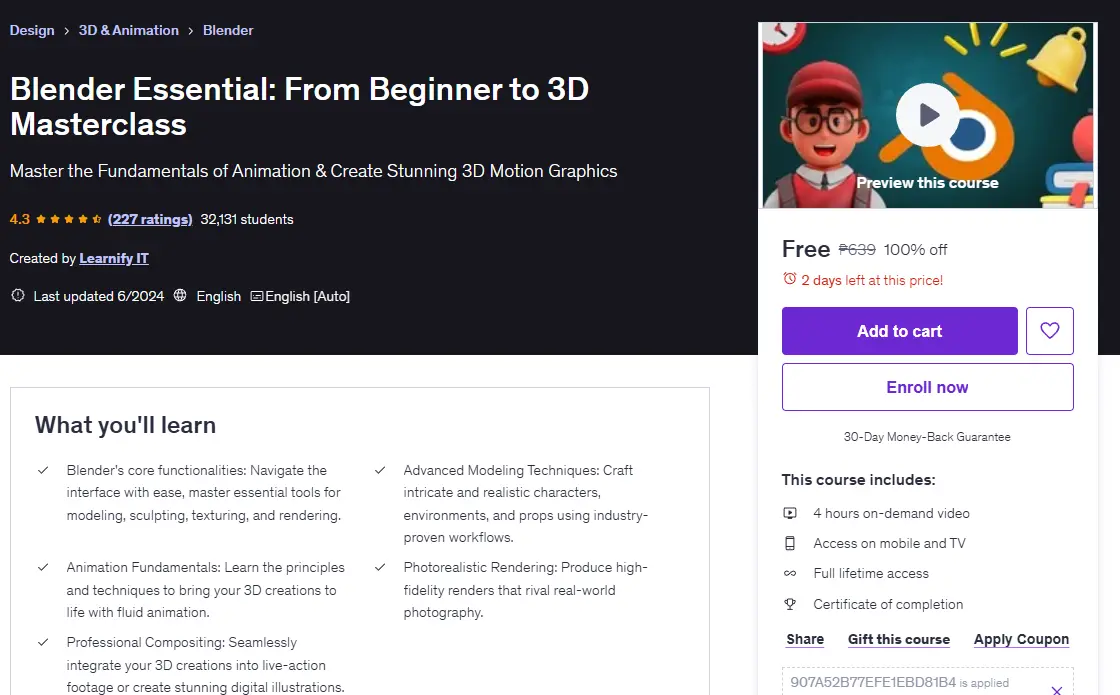Click '4 hours on-demand video' text

point(891,513)
